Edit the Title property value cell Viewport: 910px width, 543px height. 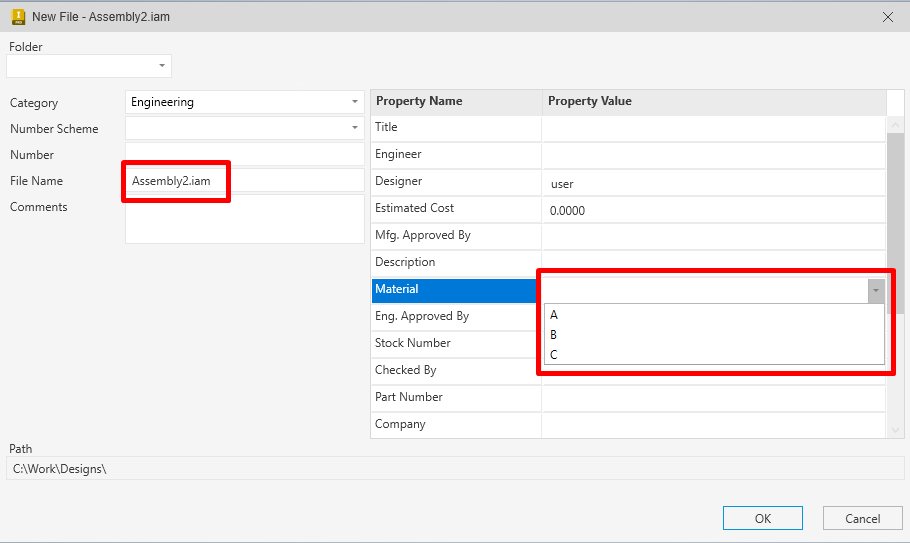point(713,128)
